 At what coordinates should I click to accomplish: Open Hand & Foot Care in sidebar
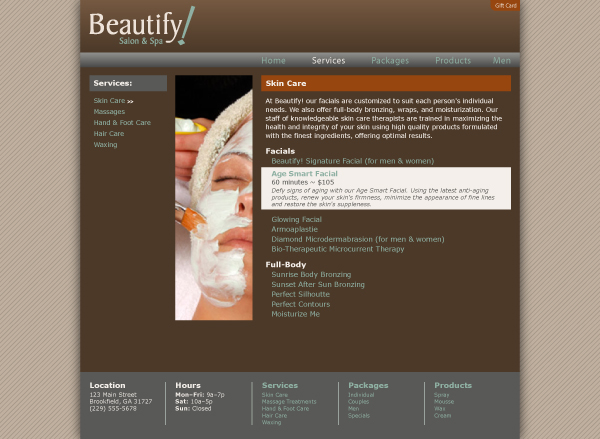(122, 122)
